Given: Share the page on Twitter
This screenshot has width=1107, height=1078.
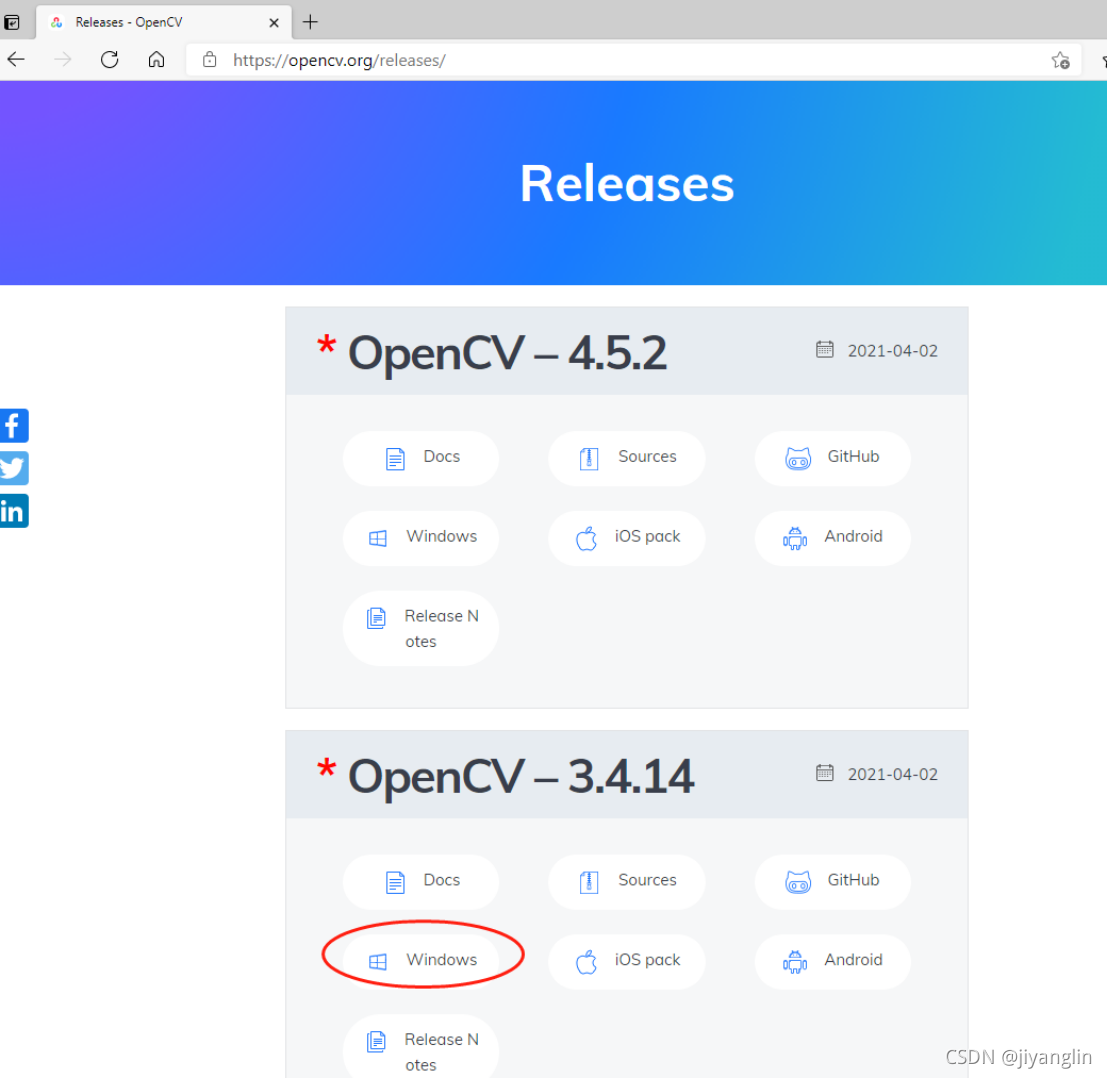Looking at the screenshot, I should pos(14,468).
